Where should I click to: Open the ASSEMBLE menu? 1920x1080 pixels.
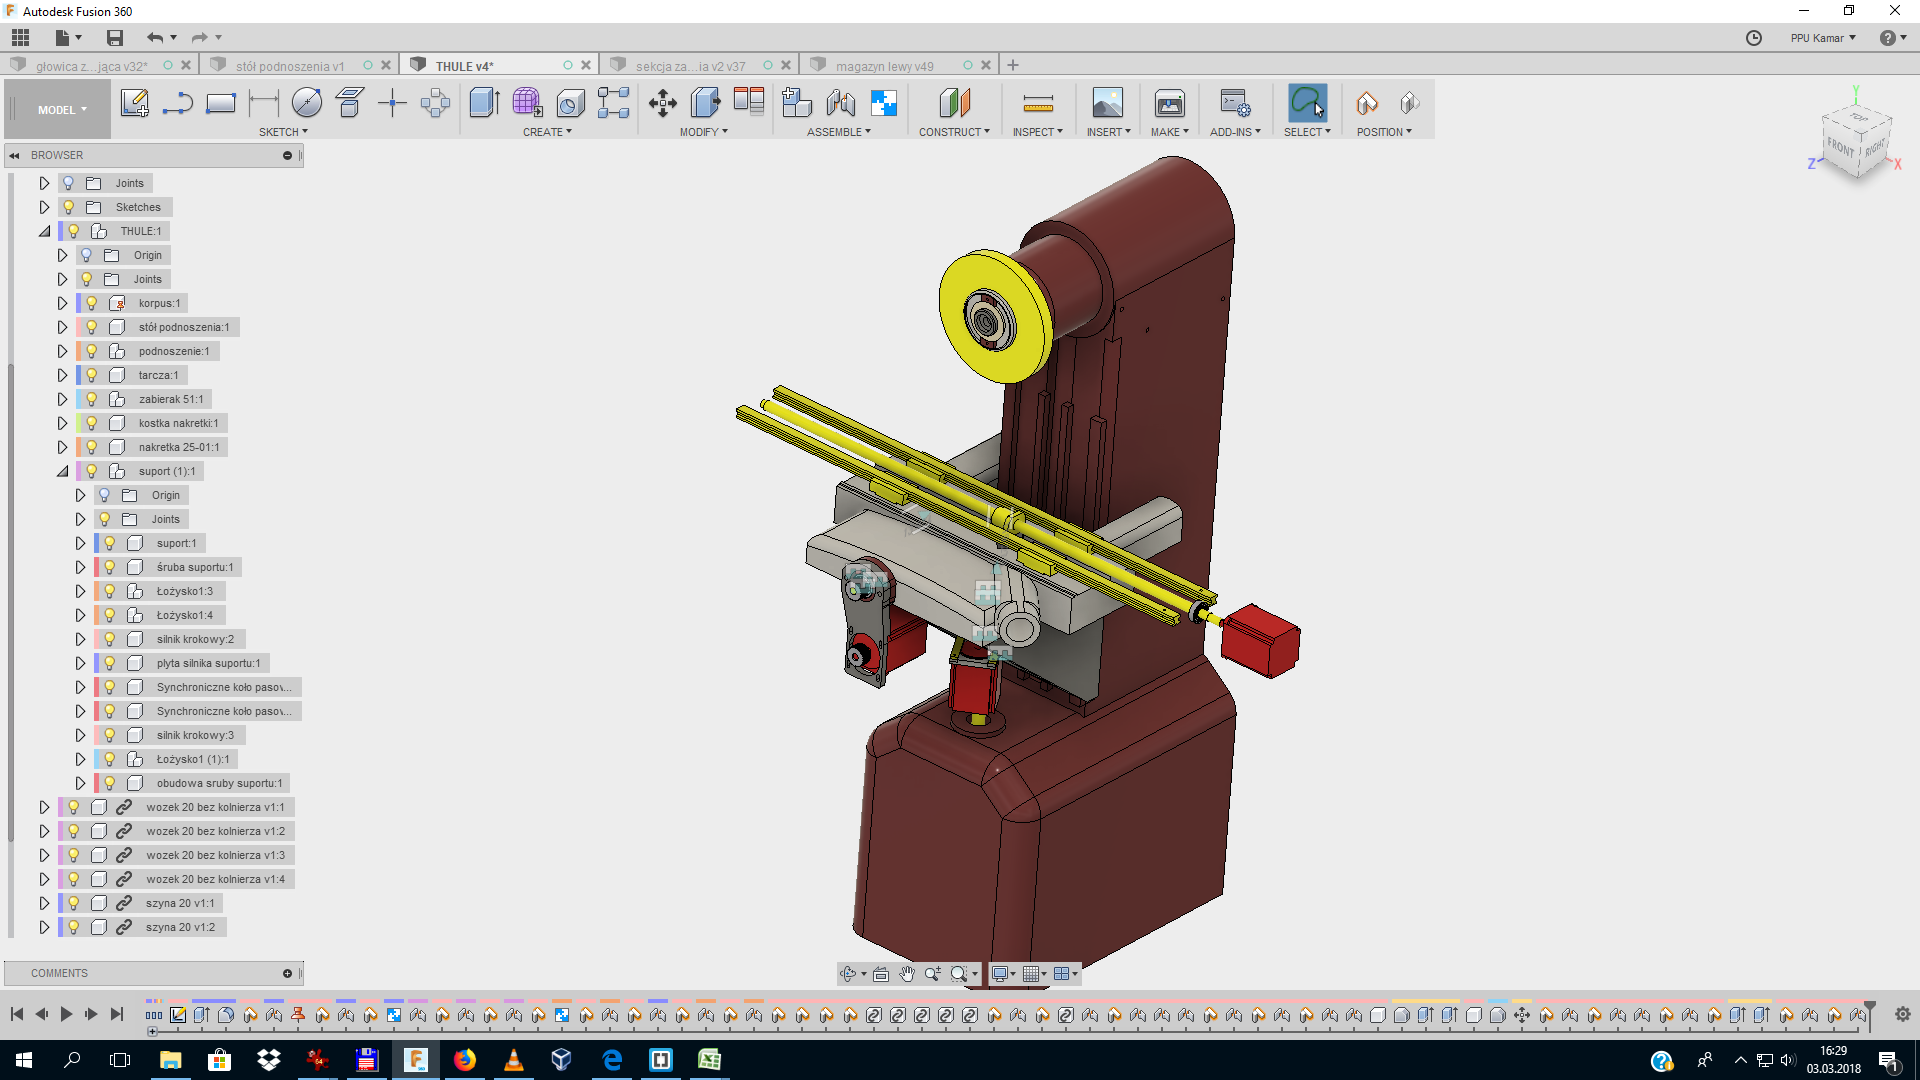tap(839, 132)
